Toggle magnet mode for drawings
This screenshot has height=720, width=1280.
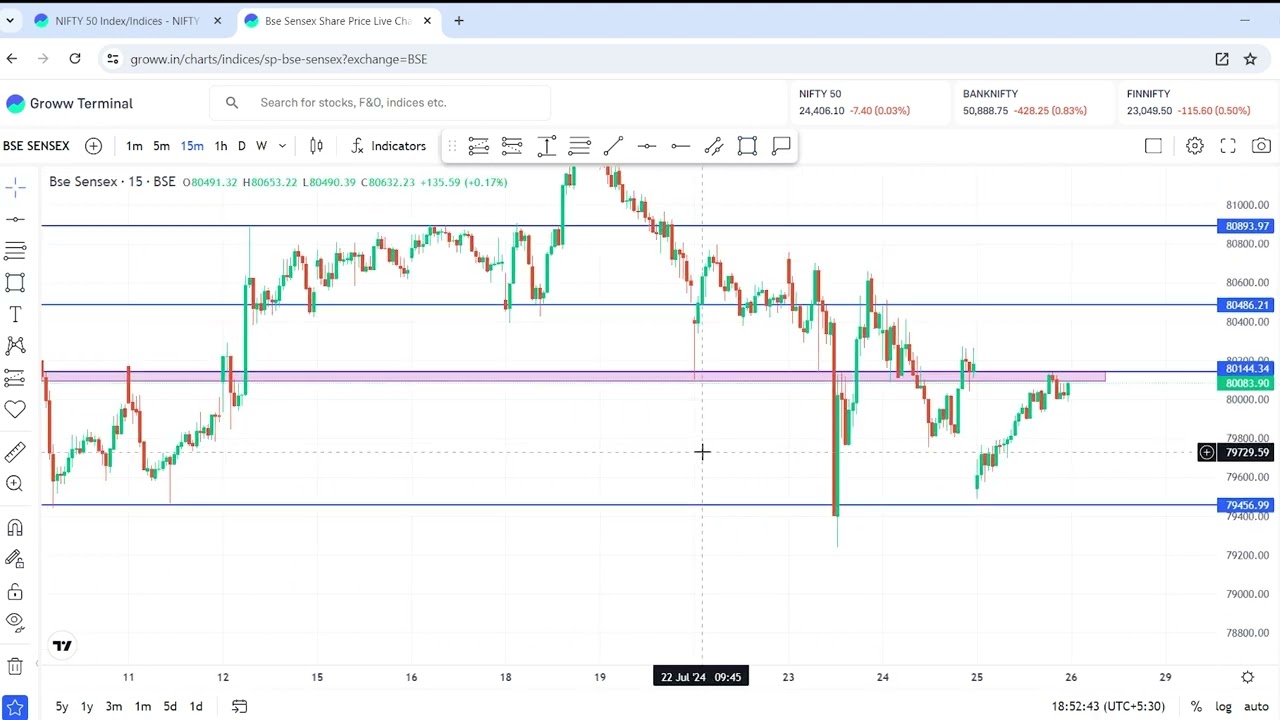(x=15, y=527)
